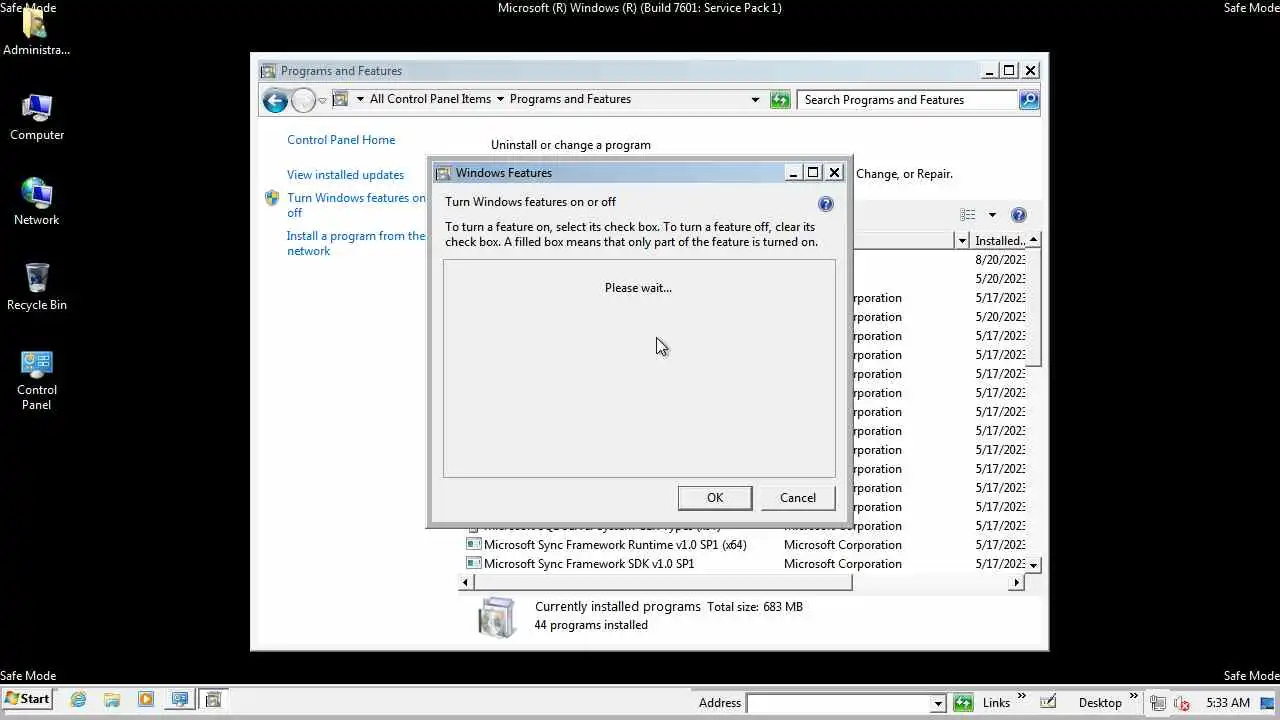Click the 8/20/2023 installed date entry
The width and height of the screenshot is (1280, 720).
tap(1000, 260)
